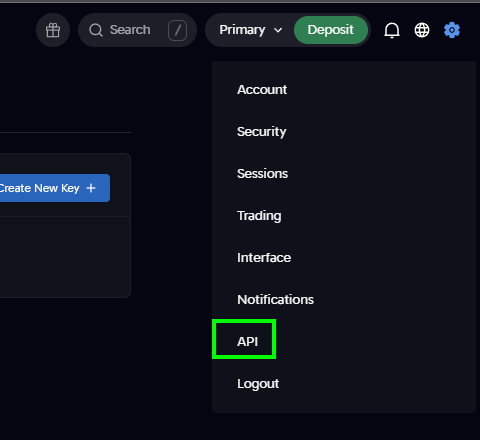Screen dimensions: 480x440
Task: Expand the Primary account dropdown
Action: 251,30
